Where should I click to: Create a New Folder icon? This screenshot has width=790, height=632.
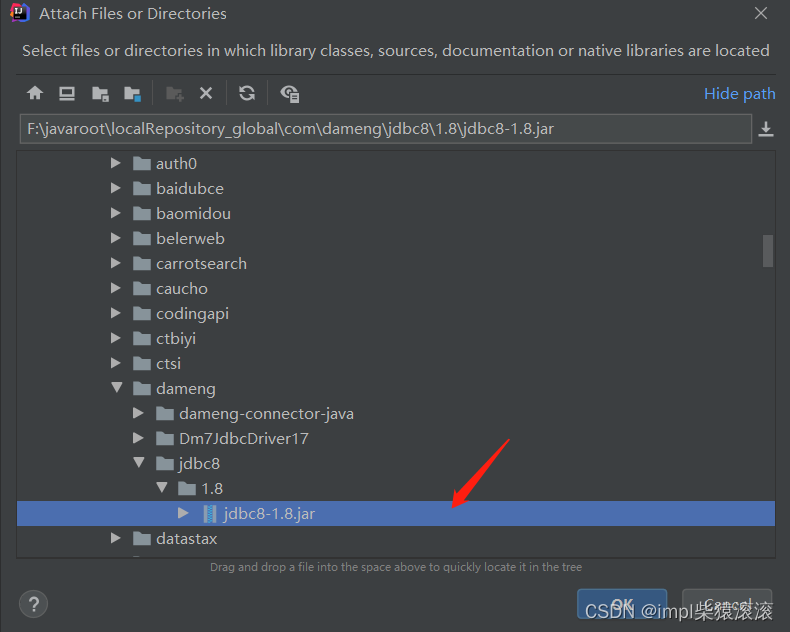pos(175,94)
